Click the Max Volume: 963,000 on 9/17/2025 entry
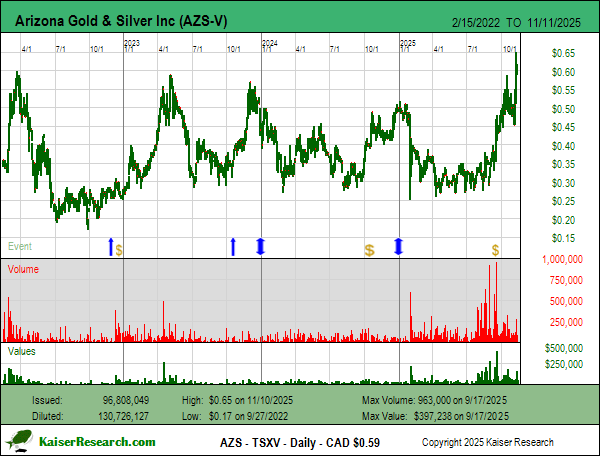Viewport: 600px width, 456px height. click(x=434, y=400)
